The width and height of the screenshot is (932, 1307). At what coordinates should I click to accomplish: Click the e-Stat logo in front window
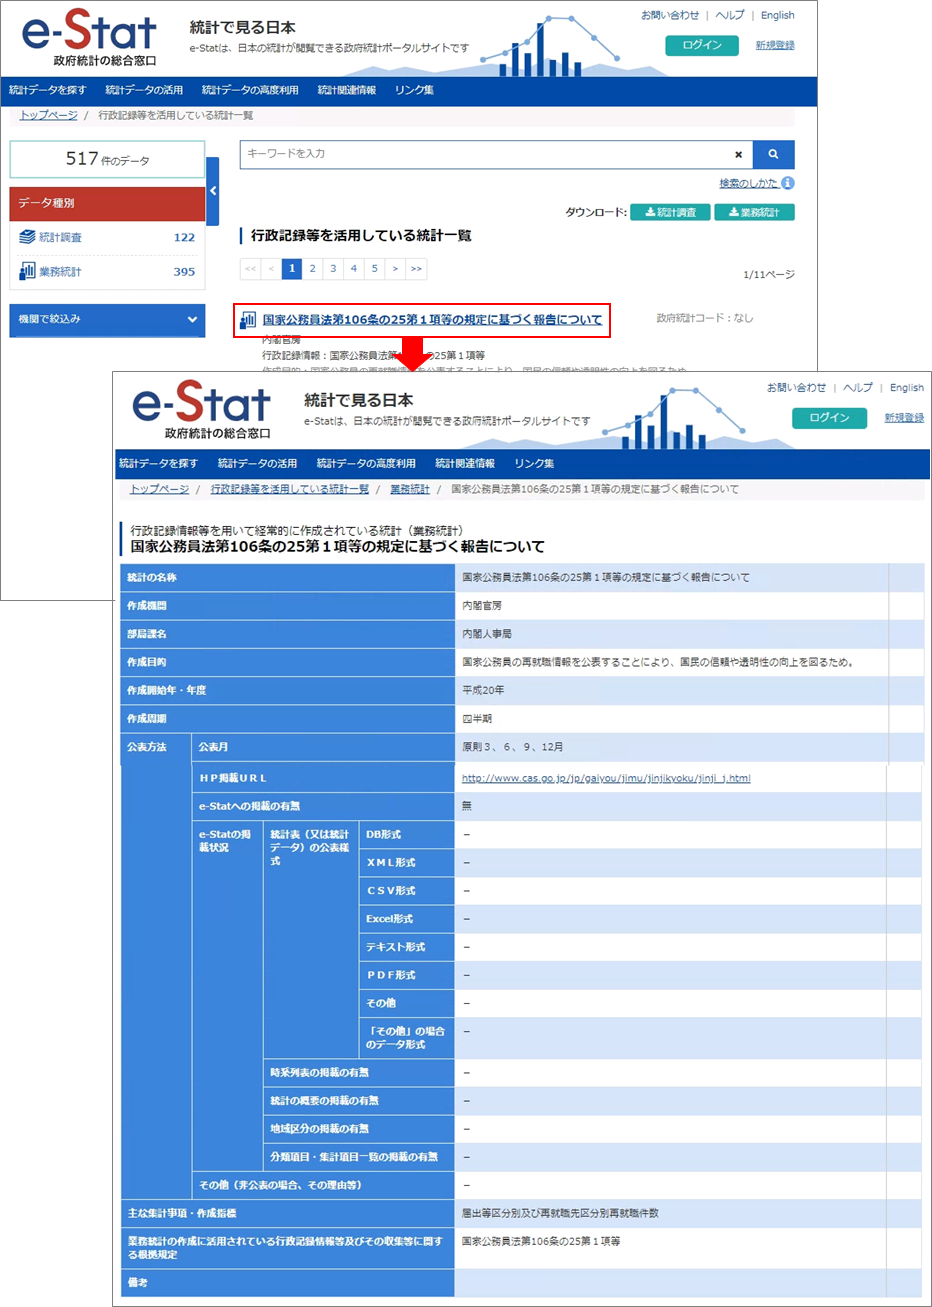point(202,412)
